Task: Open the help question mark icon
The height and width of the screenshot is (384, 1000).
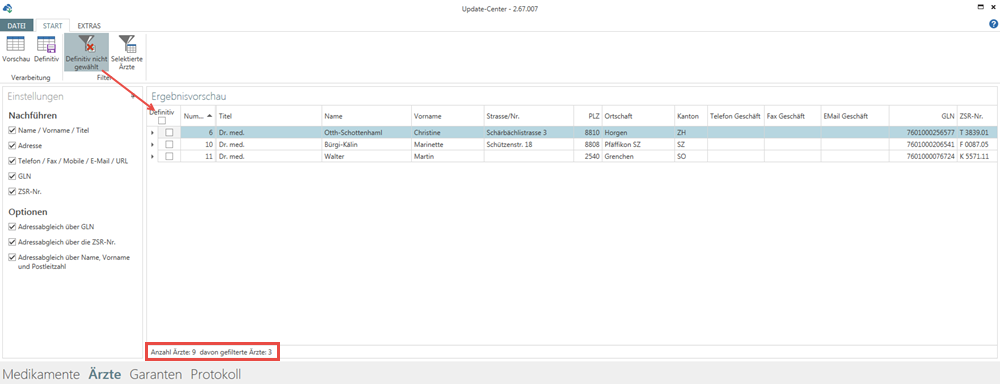Action: 993,24
